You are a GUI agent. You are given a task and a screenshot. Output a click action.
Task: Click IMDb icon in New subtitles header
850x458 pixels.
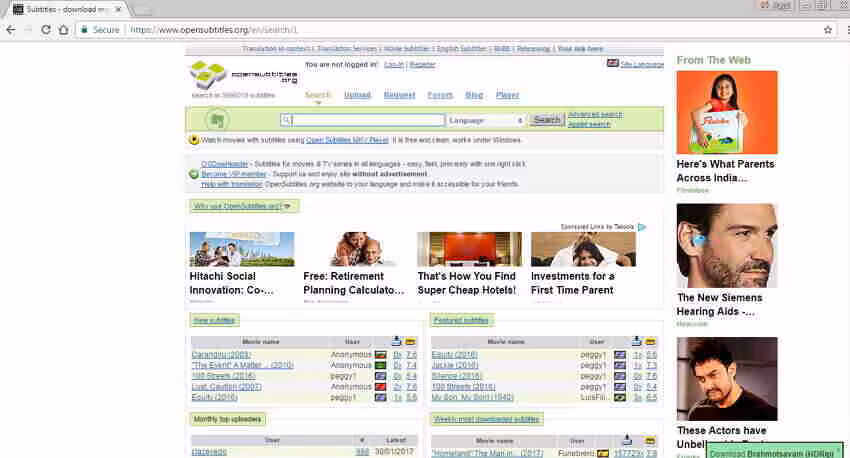click(410, 341)
